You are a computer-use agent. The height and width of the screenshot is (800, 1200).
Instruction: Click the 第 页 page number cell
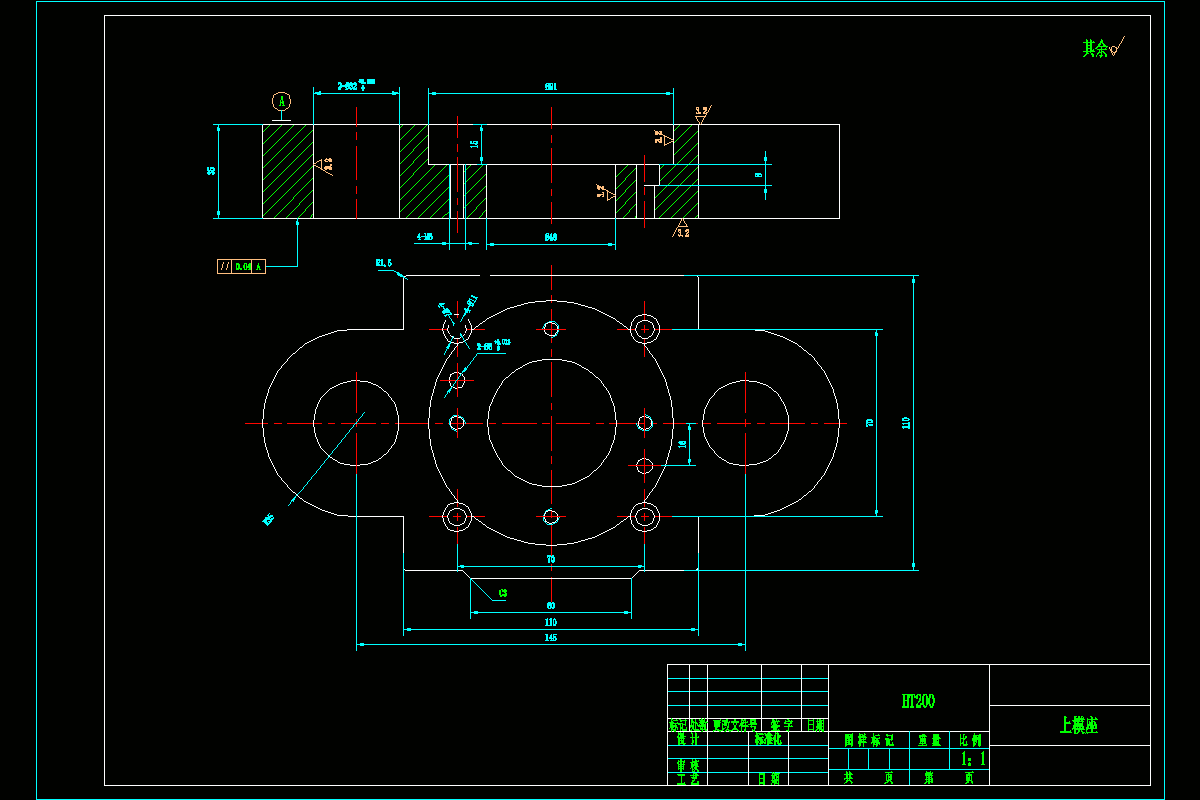coord(947,776)
